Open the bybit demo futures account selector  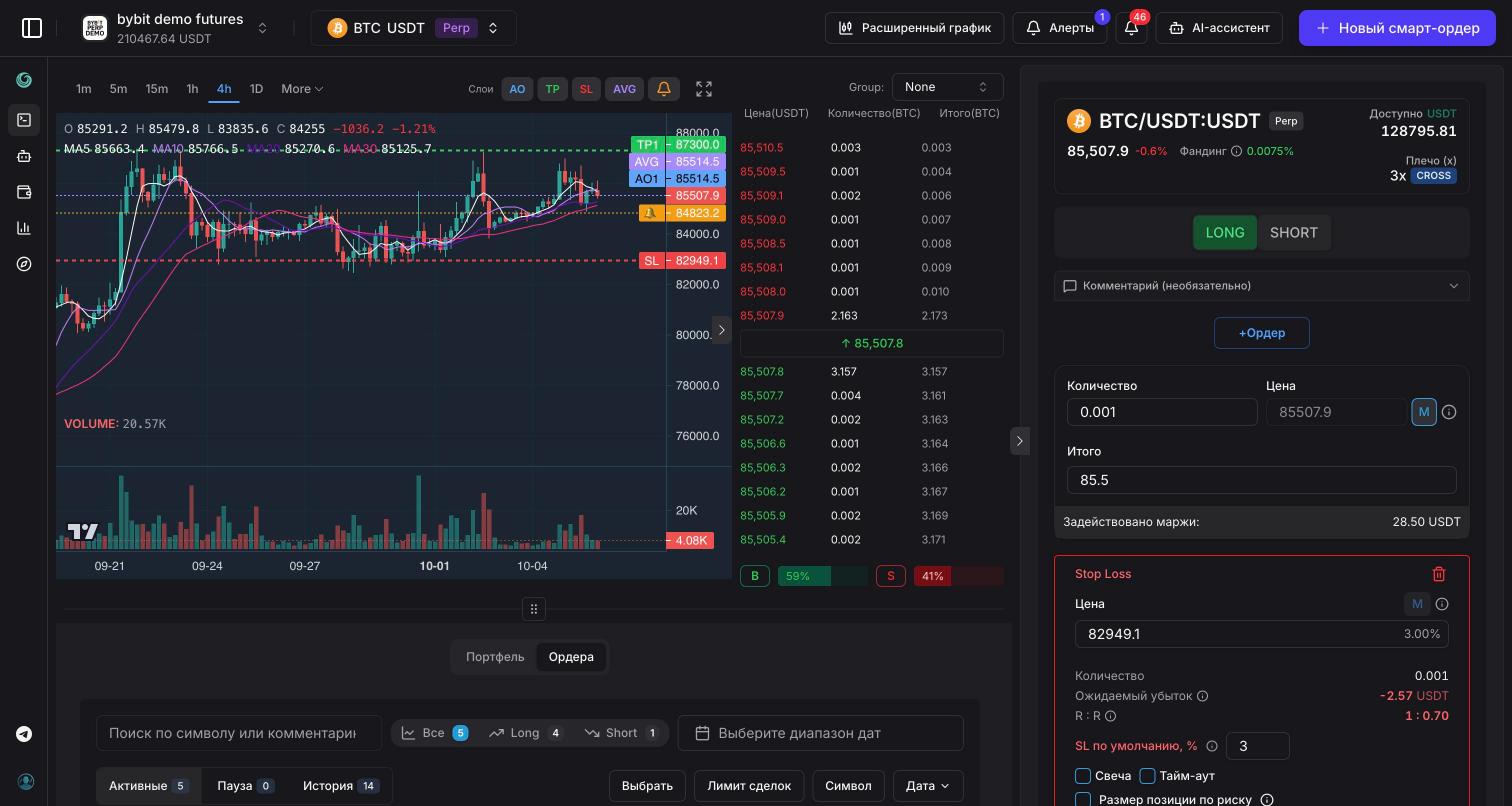pyautogui.click(x=176, y=28)
